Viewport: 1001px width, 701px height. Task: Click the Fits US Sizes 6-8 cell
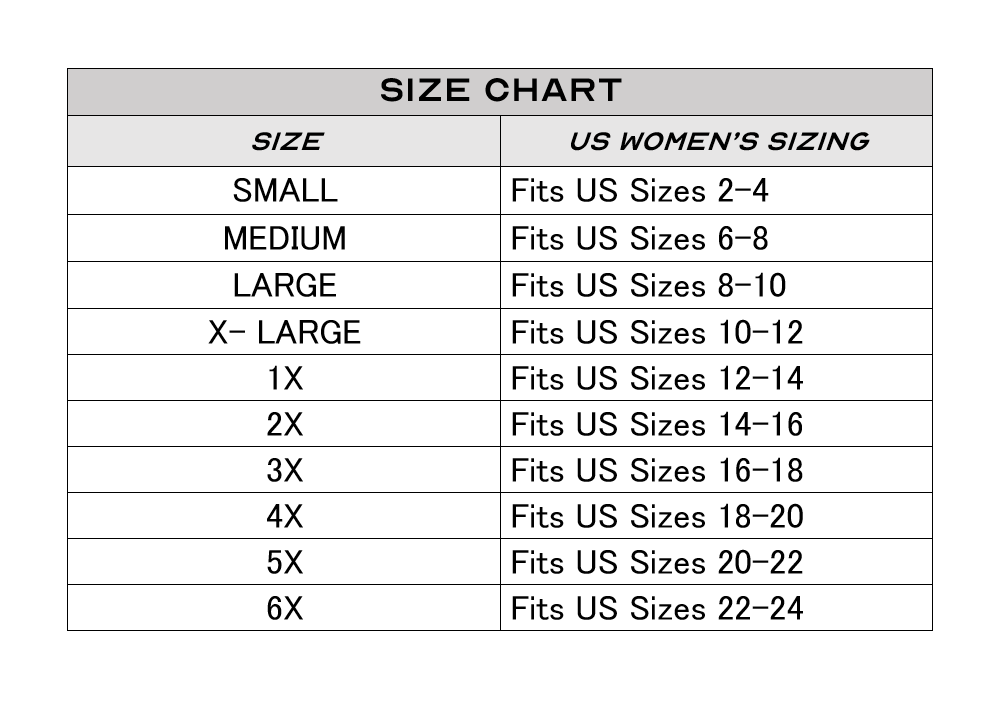pos(716,238)
